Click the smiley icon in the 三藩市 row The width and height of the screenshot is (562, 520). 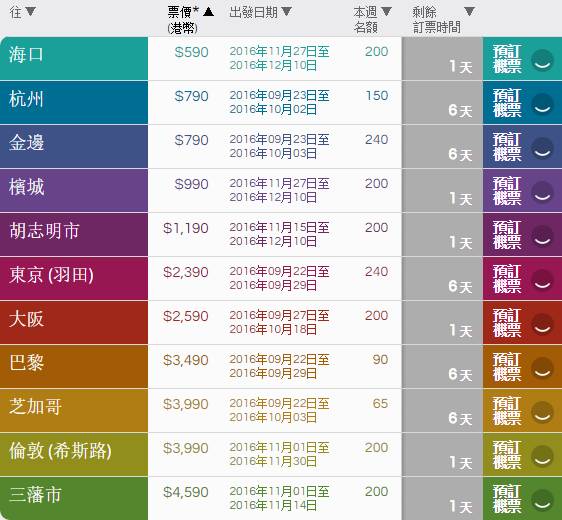(x=542, y=501)
